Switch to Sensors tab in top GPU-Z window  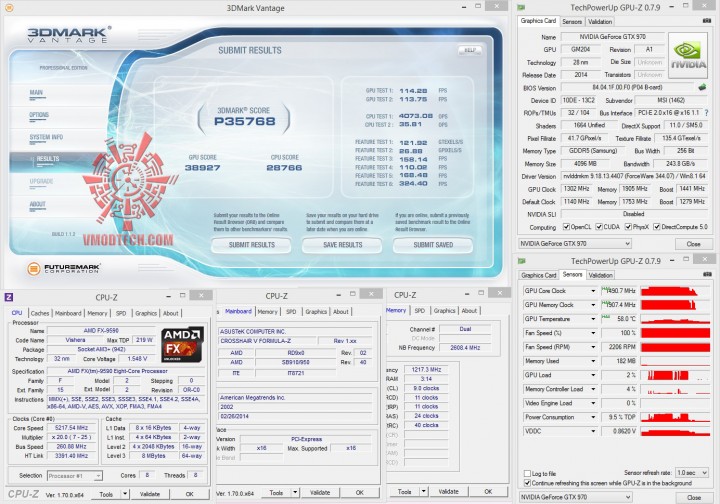572,22
